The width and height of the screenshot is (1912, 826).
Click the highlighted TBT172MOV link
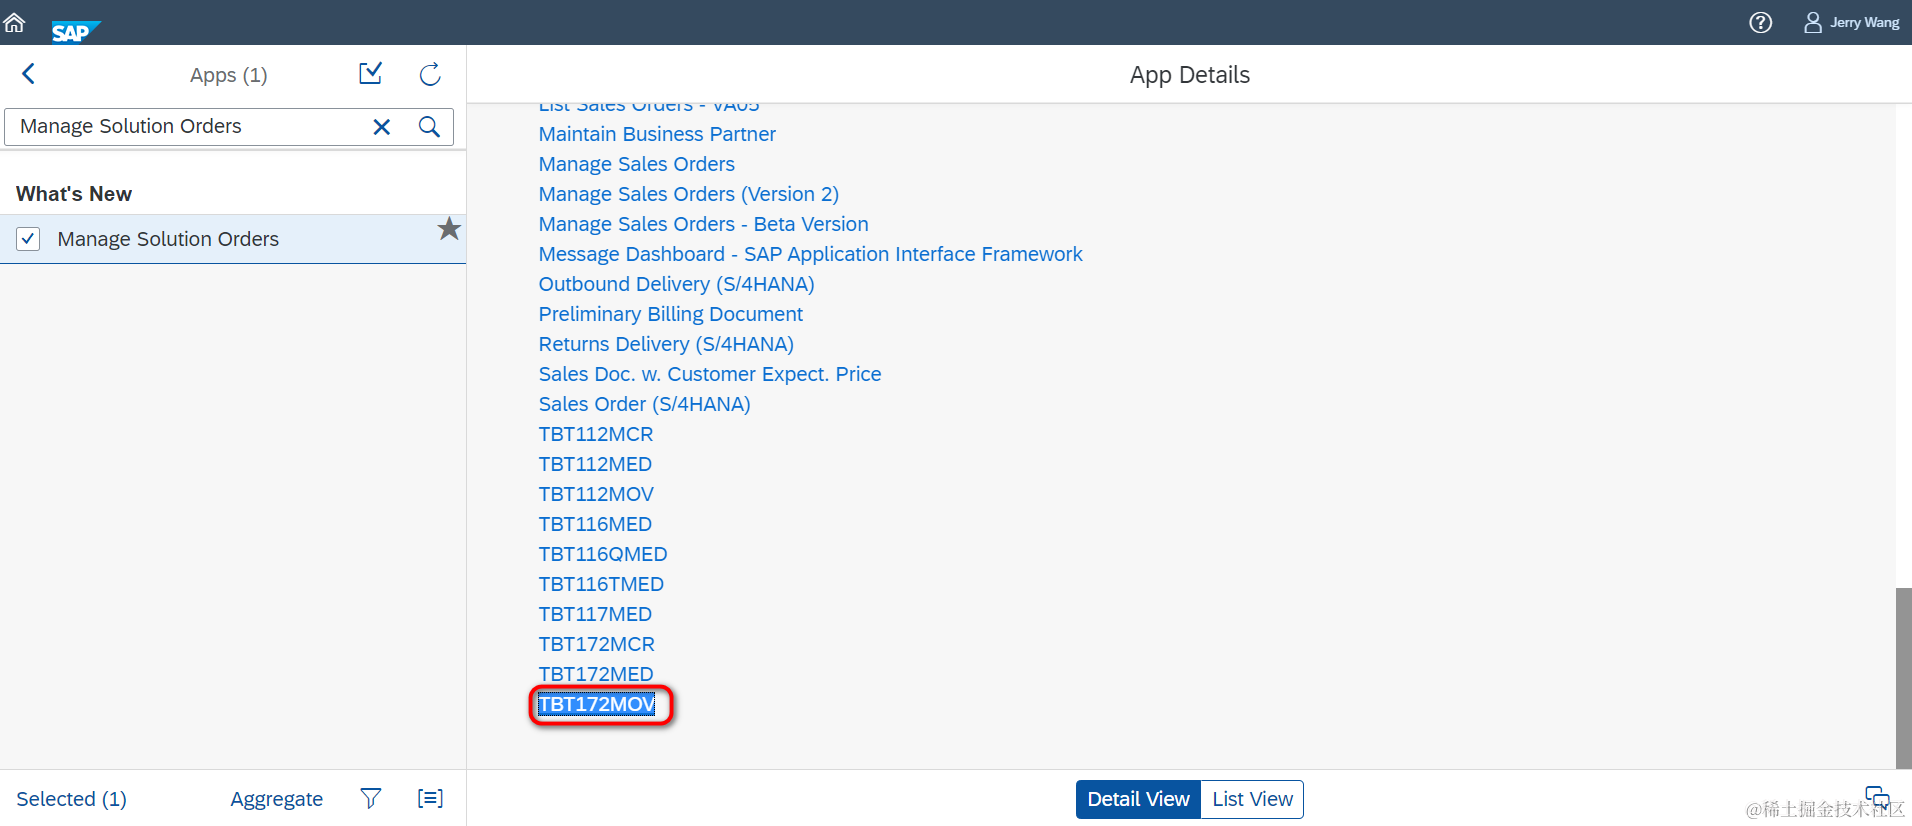pos(597,704)
